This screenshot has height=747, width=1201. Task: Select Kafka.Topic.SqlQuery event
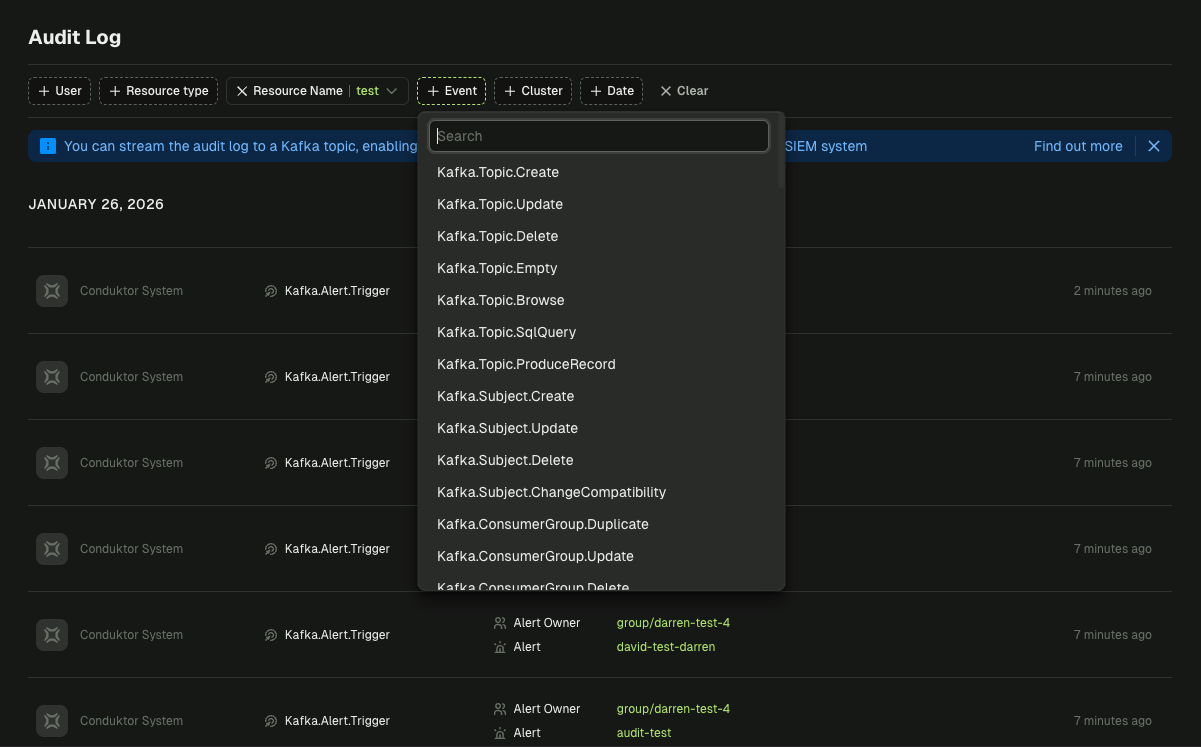pyautogui.click(x=598, y=332)
